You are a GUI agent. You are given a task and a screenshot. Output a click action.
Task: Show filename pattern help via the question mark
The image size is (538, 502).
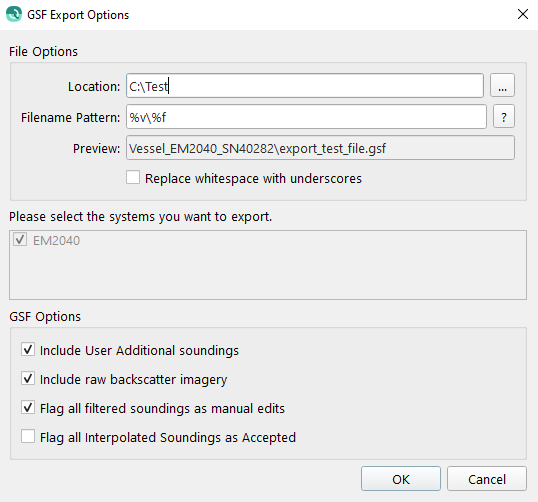(504, 117)
